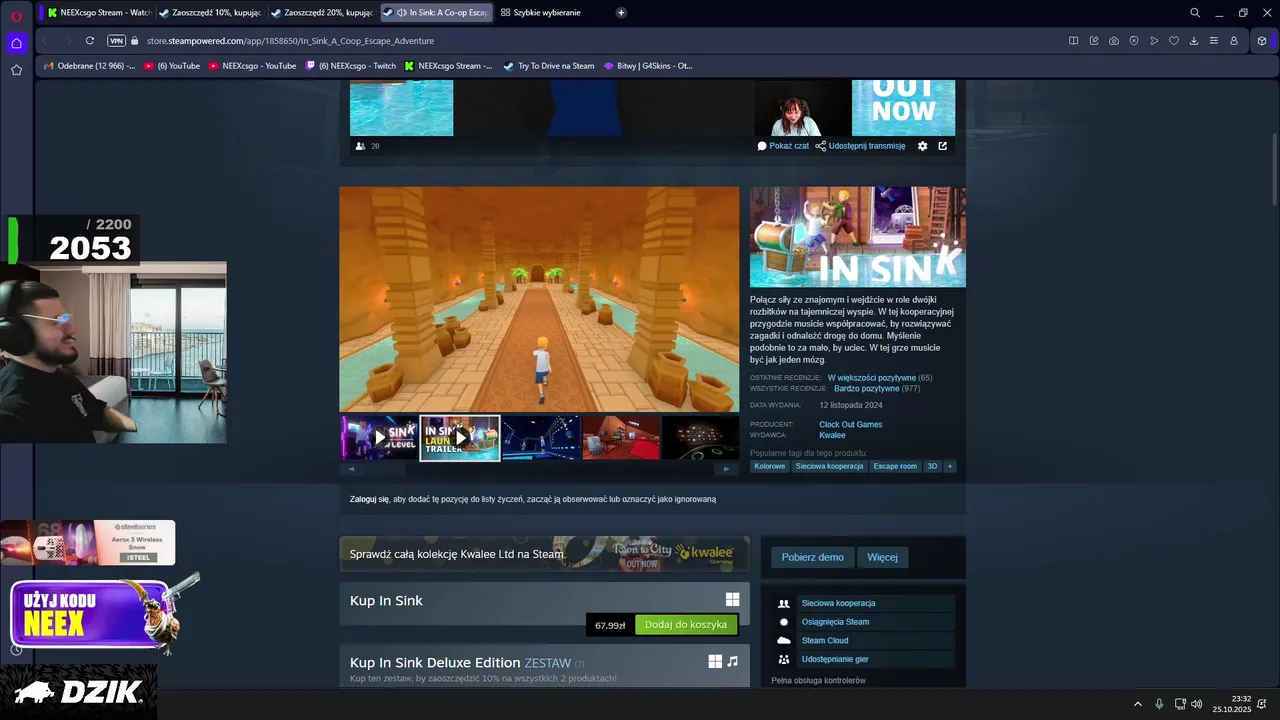Select the orange room screenshot thumbnail
This screenshot has height=720, width=1280.
point(621,438)
